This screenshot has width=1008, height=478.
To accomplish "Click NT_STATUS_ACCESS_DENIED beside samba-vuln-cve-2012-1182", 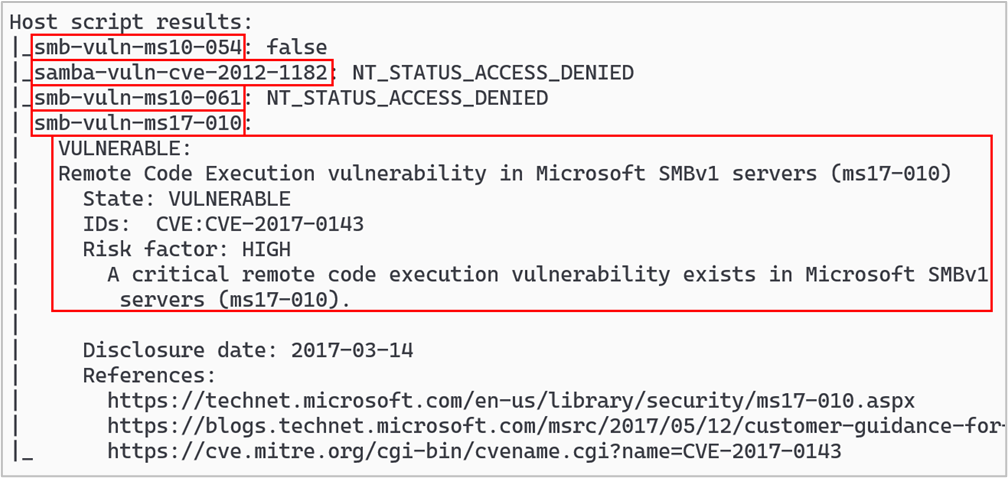I will pos(492,73).
